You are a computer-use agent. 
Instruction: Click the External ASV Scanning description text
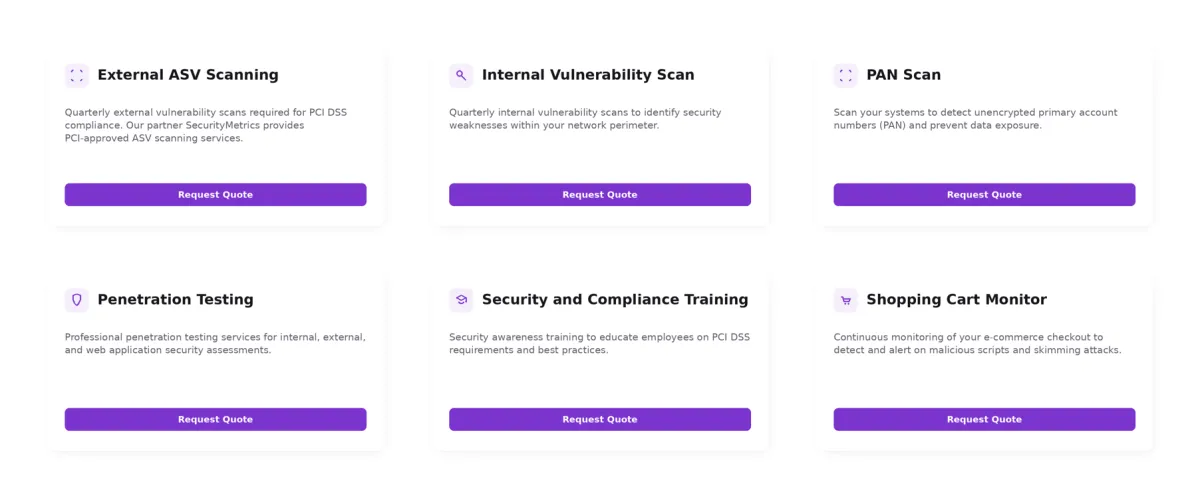(206, 125)
